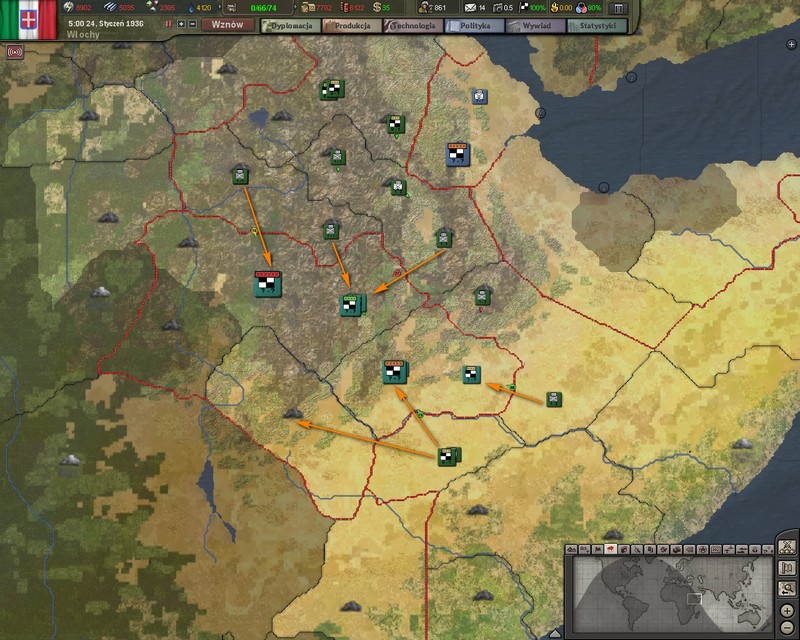Select the flag map mode button above minimap
800x640 pixels.
pyautogui.click(x=598, y=550)
